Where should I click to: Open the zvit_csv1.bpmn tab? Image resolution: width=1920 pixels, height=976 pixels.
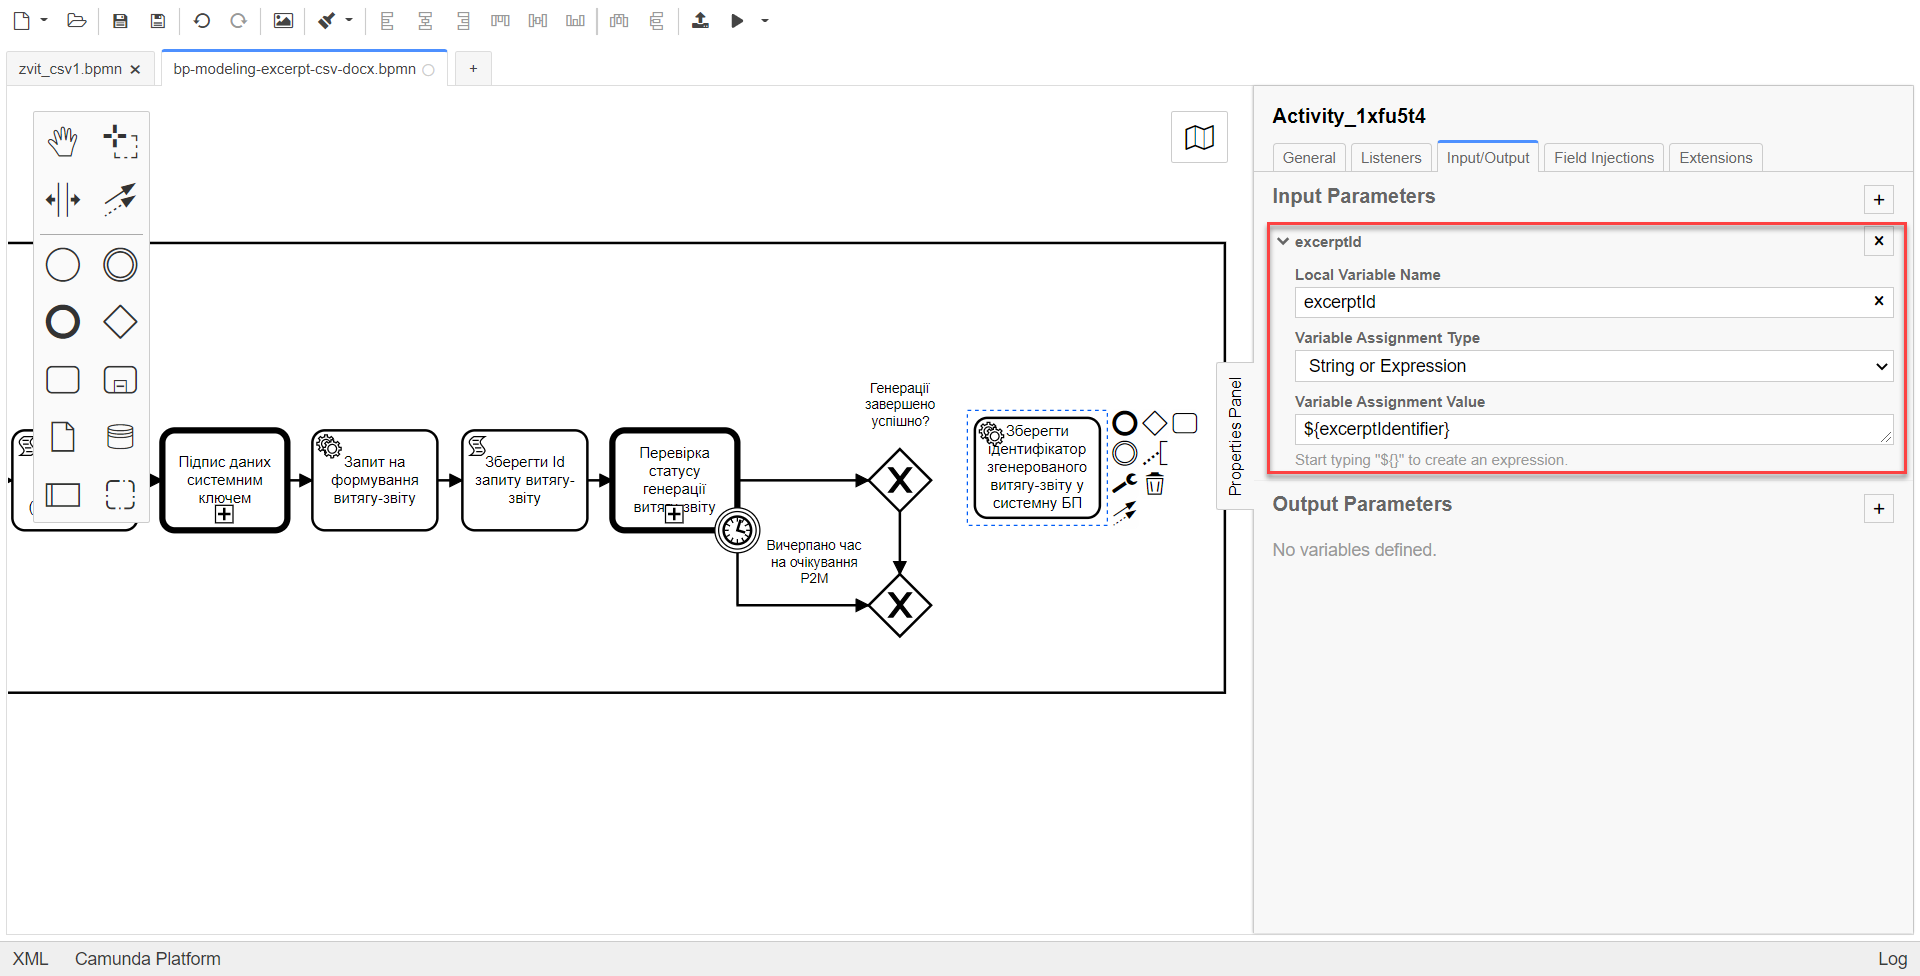point(70,69)
